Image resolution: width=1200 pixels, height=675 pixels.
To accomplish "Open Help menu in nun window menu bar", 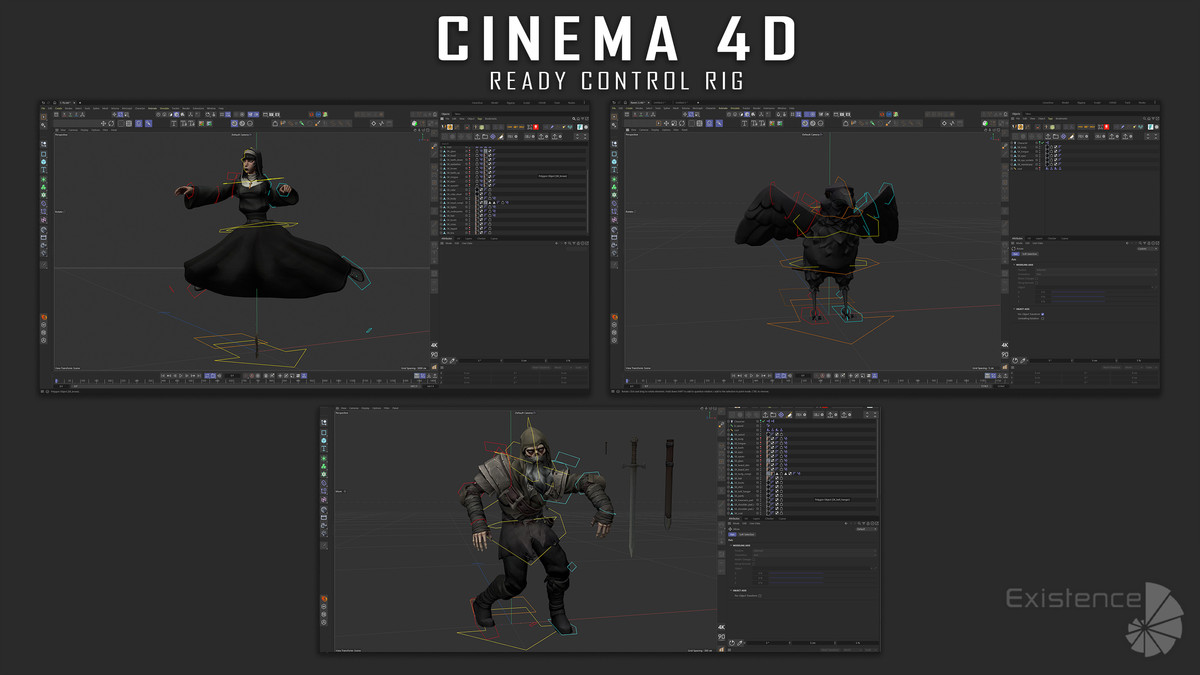I will (x=221, y=108).
